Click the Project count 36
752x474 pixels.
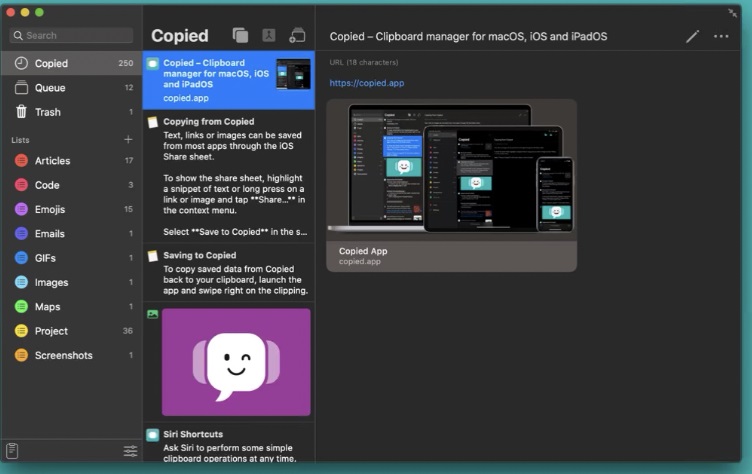point(128,331)
